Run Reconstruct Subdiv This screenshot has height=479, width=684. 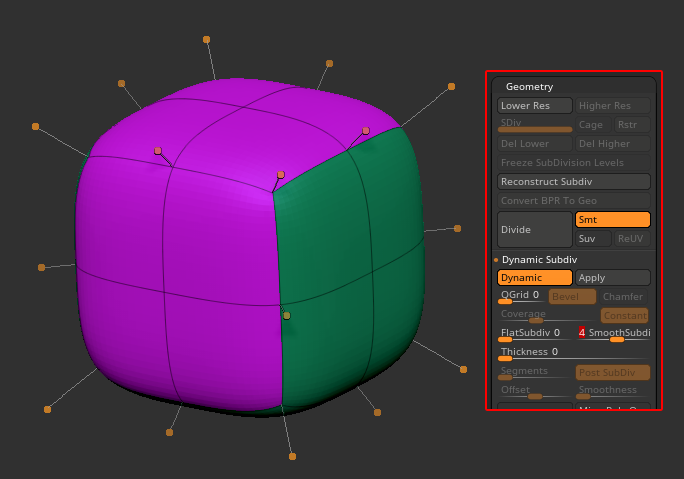[x=573, y=182]
